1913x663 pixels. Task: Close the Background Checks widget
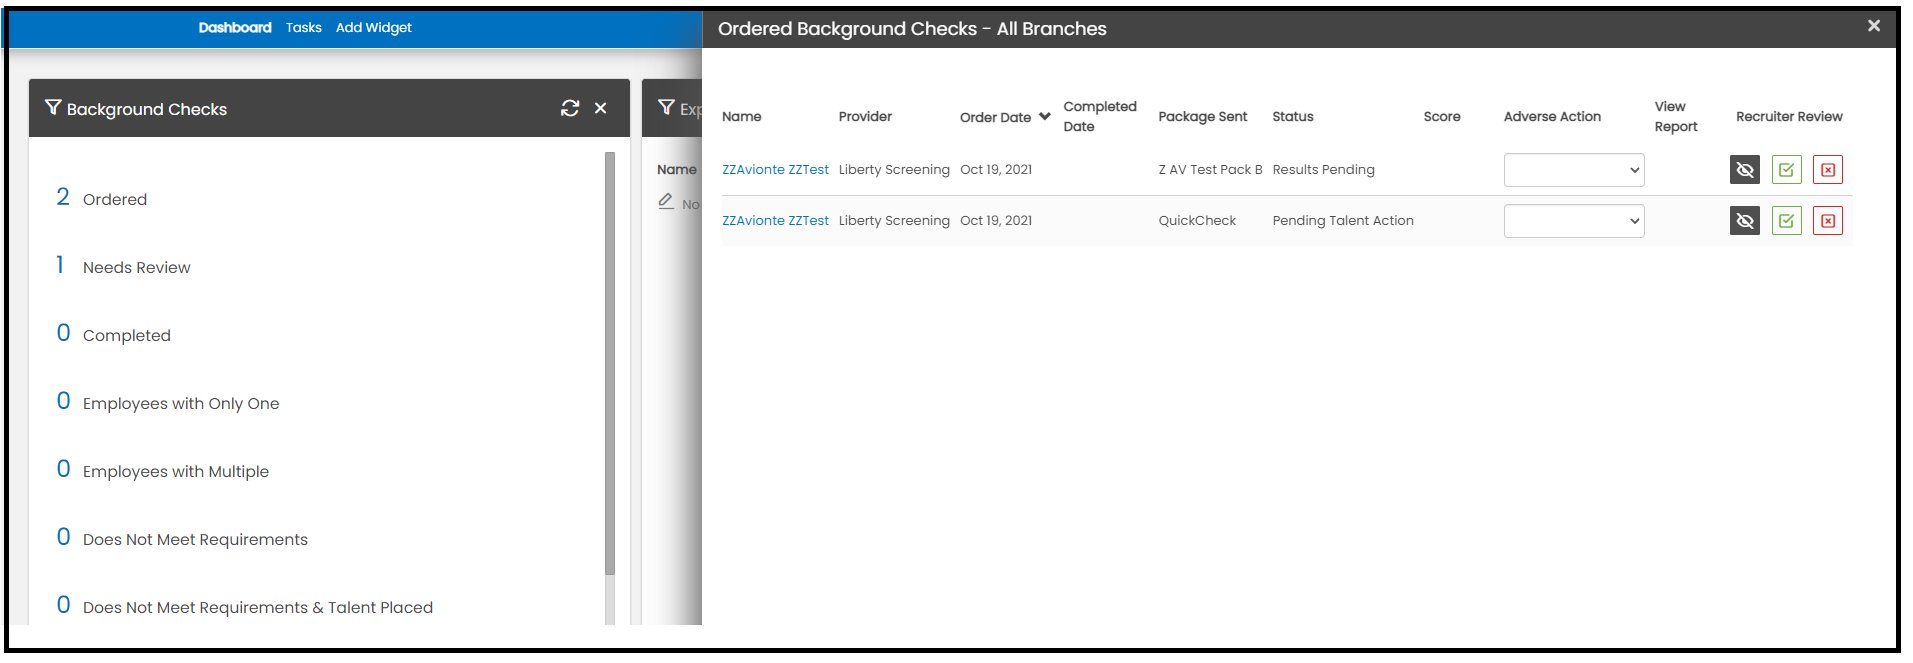pyautogui.click(x=601, y=108)
